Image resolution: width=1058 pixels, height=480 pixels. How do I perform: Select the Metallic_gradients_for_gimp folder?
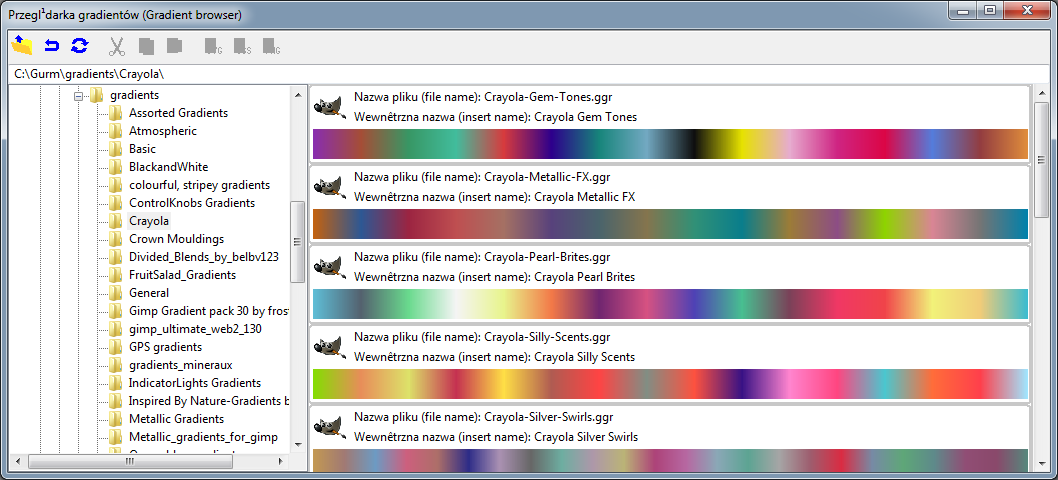pos(203,437)
